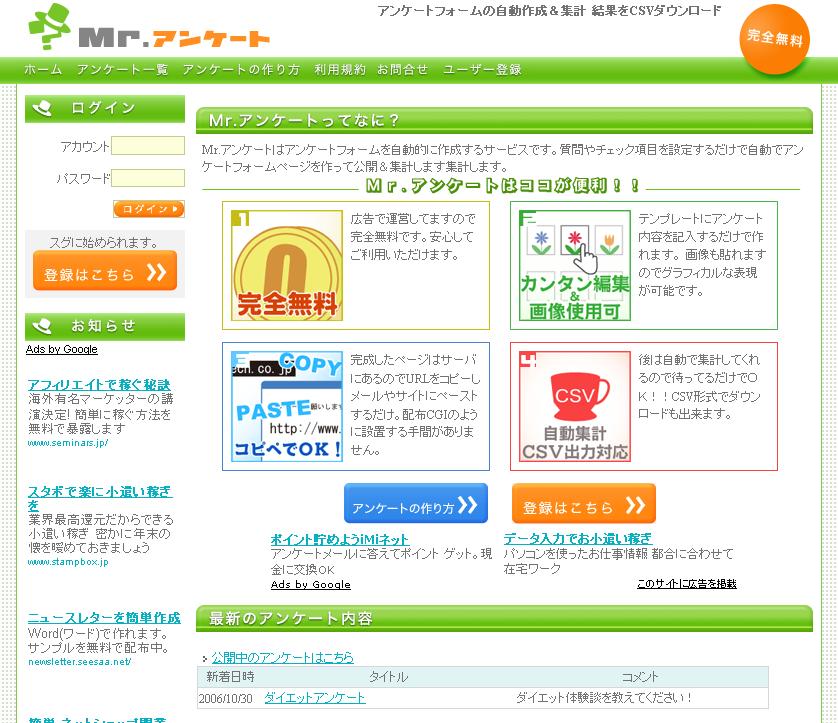Open アンケートの作り方 in navigation bar

click(x=241, y=69)
